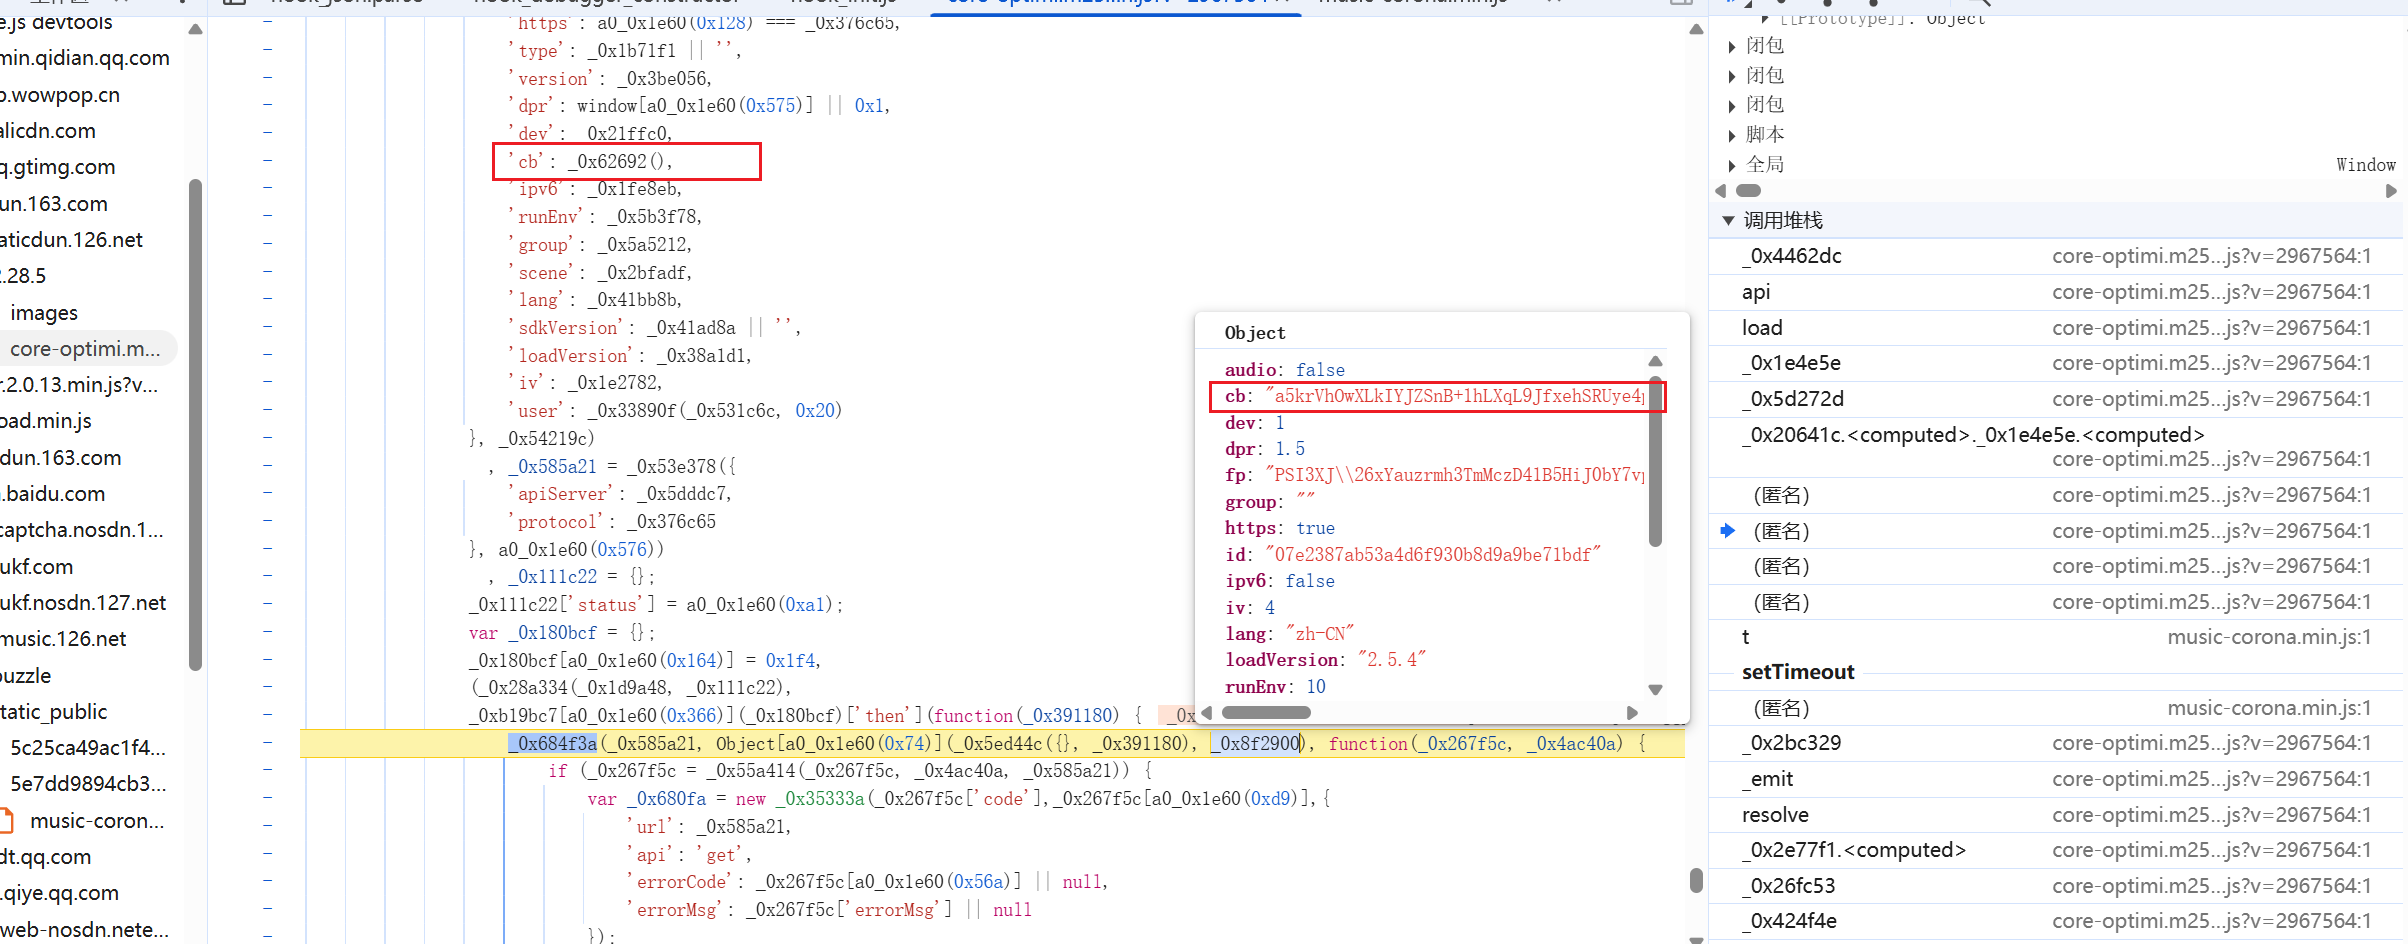
Task: Open the source link in the _emit row
Action: click(2211, 779)
